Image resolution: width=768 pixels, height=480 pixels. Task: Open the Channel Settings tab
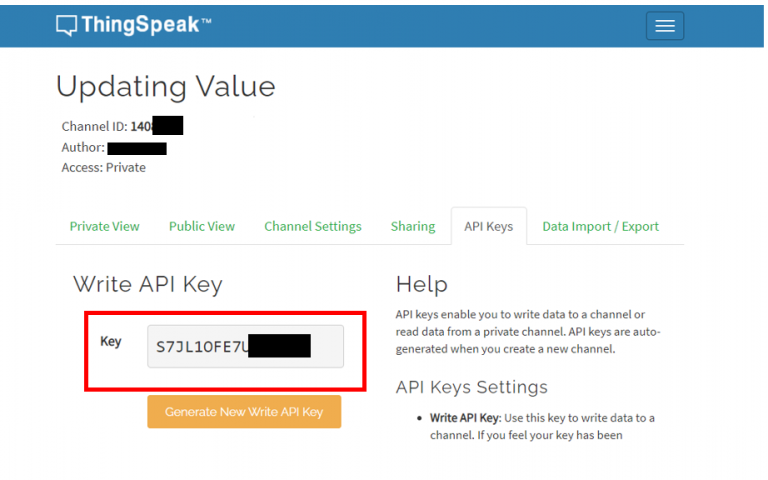pos(313,226)
